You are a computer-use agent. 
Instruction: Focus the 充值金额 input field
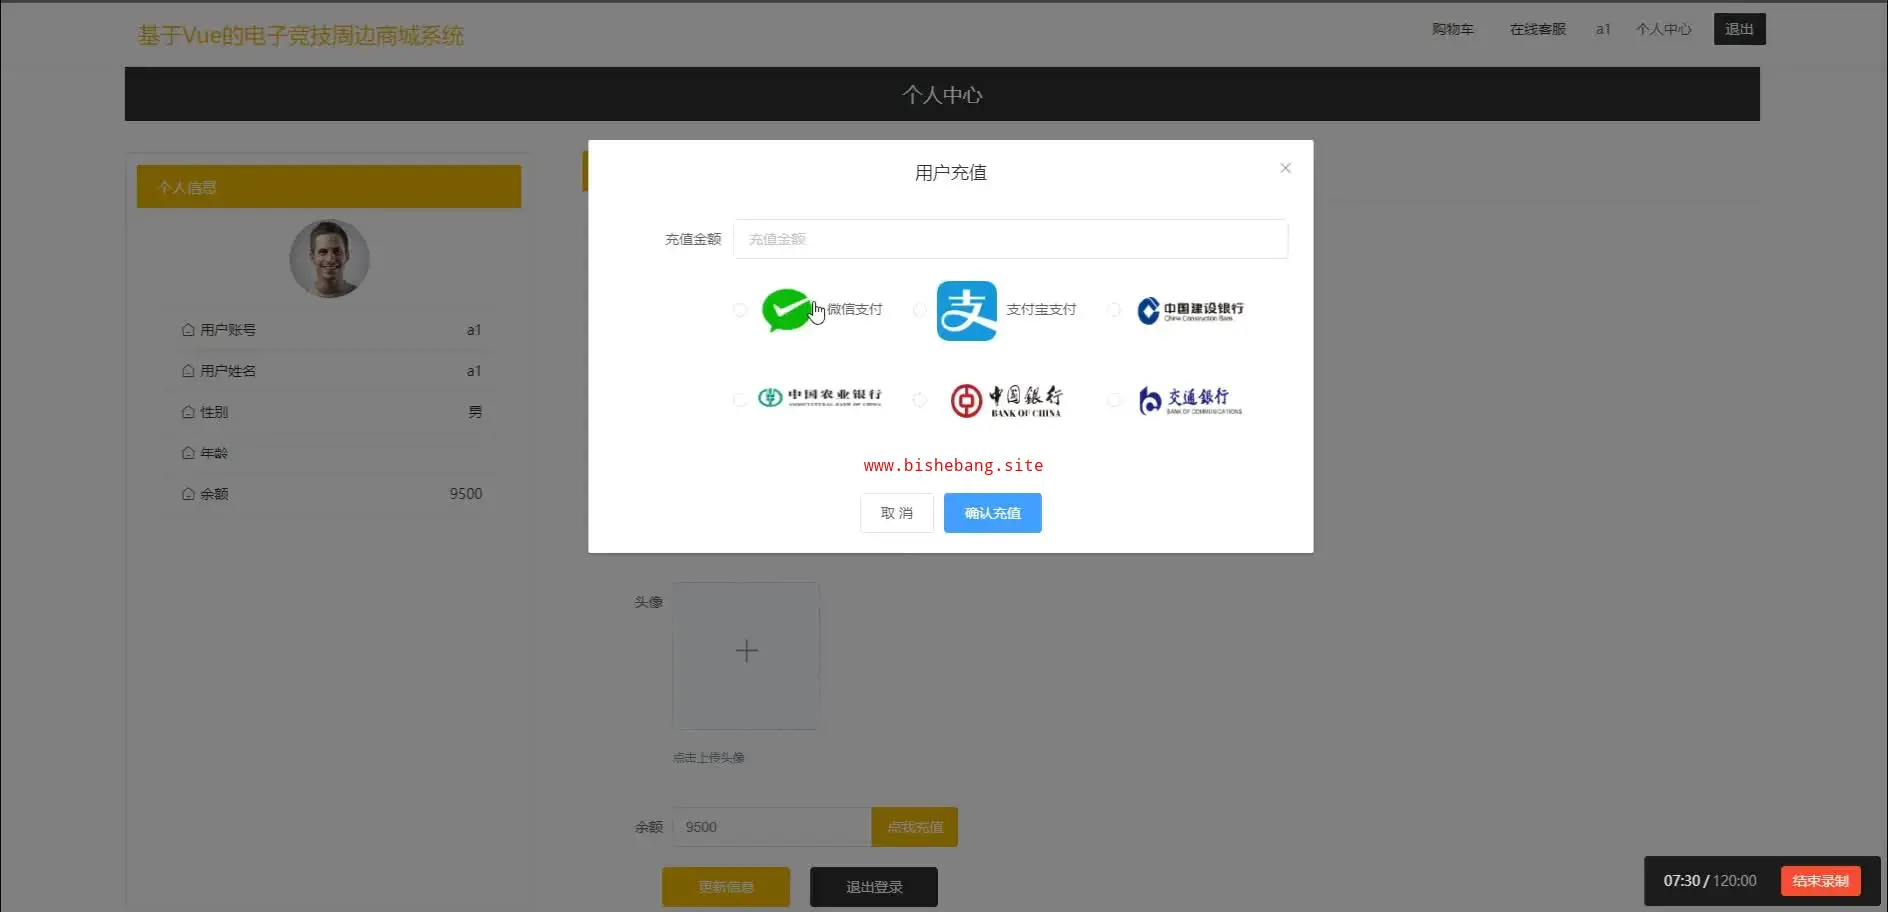point(1011,239)
